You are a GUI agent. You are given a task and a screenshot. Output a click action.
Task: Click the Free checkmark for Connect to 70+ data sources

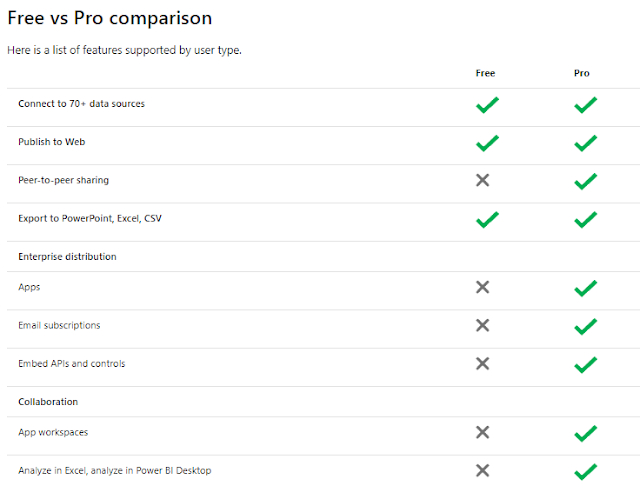(487, 105)
